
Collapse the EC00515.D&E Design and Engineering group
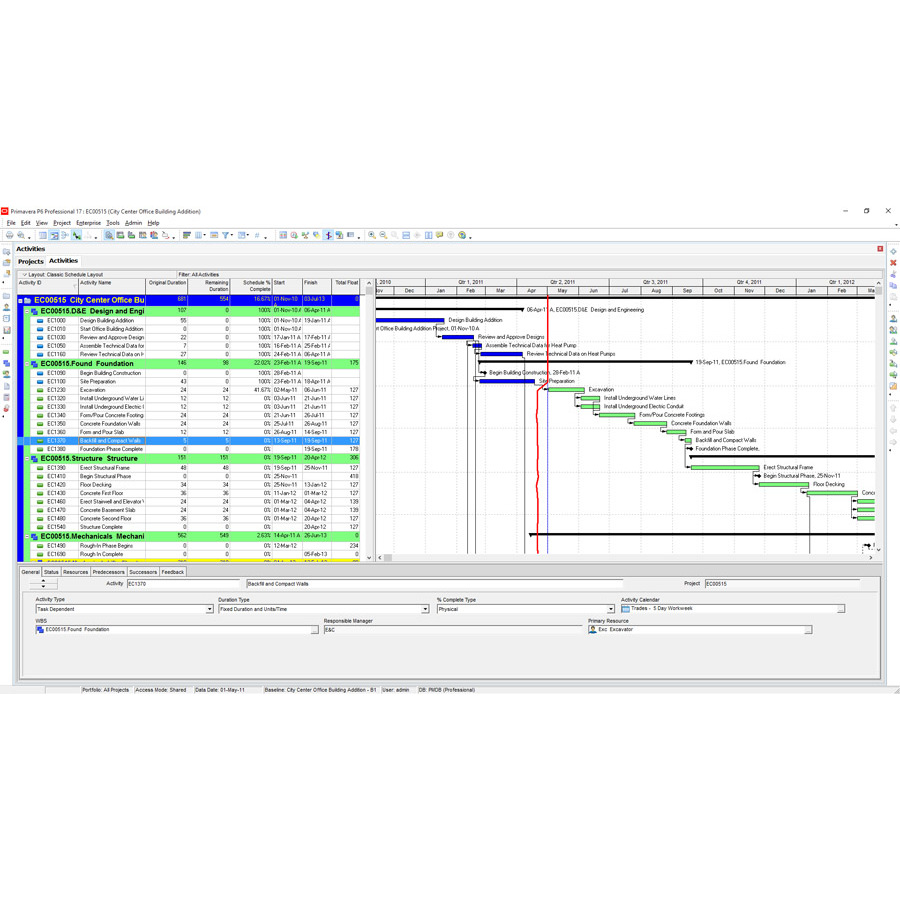[x=27, y=311]
